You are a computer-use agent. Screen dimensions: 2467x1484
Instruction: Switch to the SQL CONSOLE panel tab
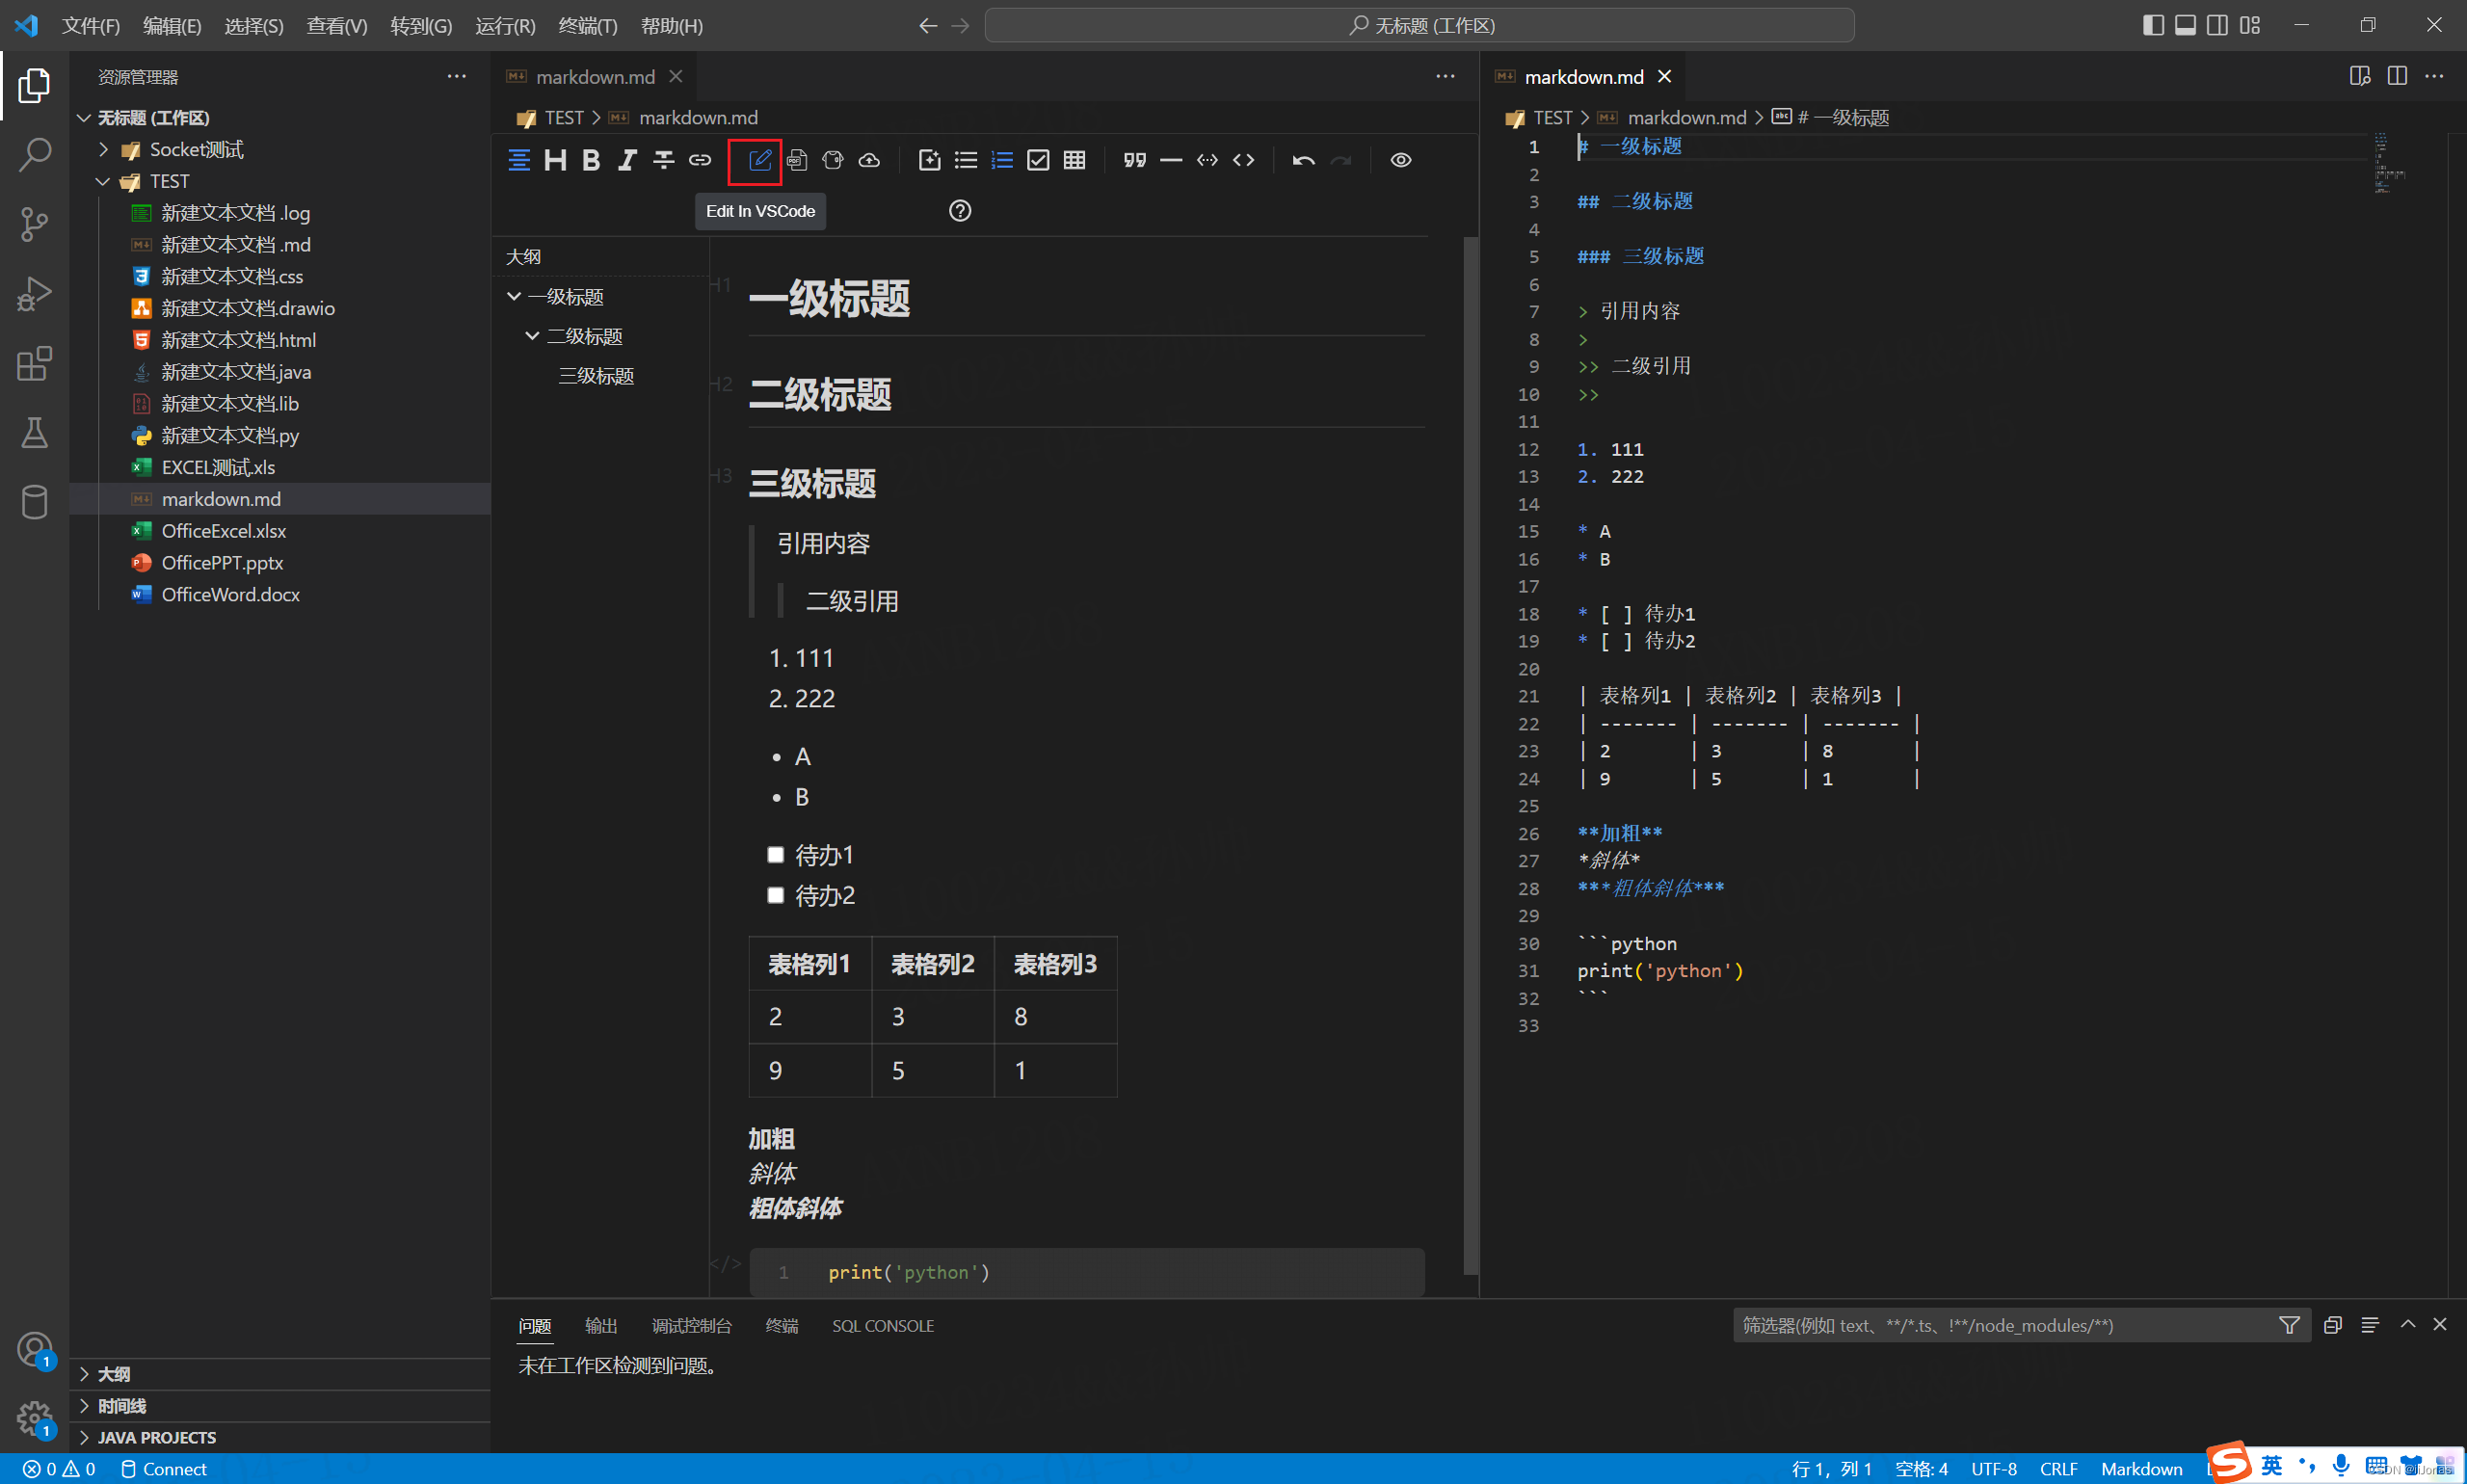[x=883, y=1326]
